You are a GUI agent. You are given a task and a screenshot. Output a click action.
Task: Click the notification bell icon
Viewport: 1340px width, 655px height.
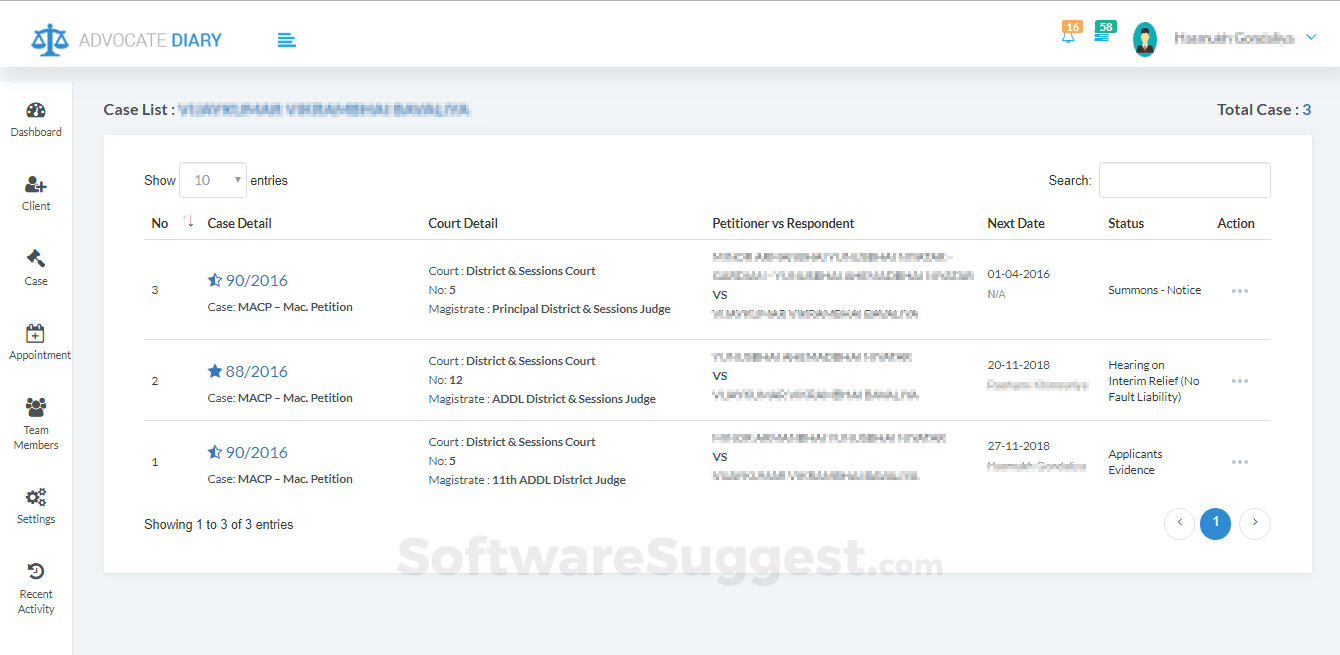pyautogui.click(x=1069, y=37)
